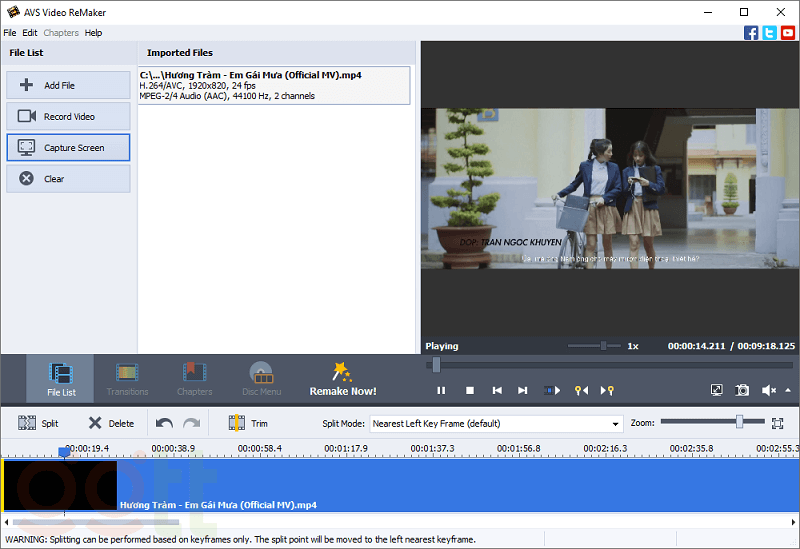Click the playback speed slider handle
This screenshot has width=800, height=549.
point(603,346)
